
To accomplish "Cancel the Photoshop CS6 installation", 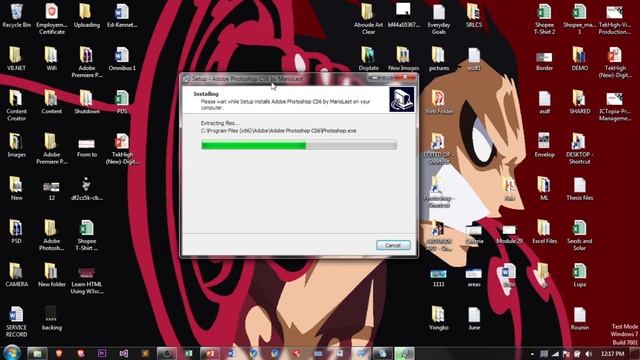I will point(393,245).
